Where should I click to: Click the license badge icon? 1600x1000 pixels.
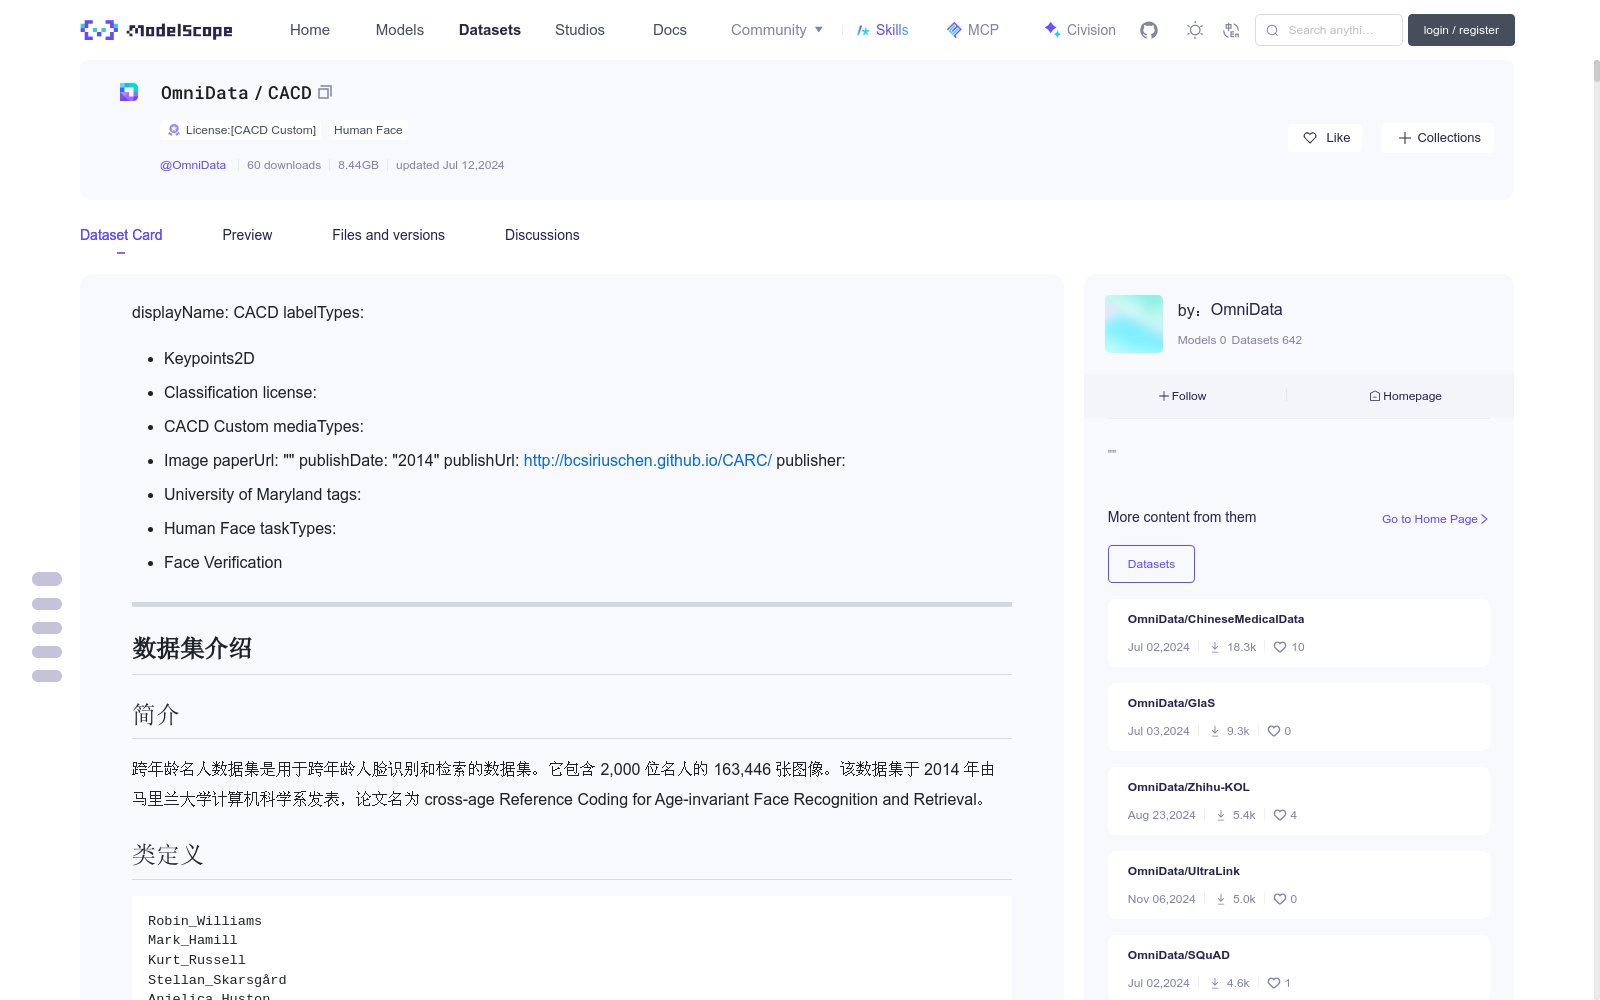[x=174, y=130]
